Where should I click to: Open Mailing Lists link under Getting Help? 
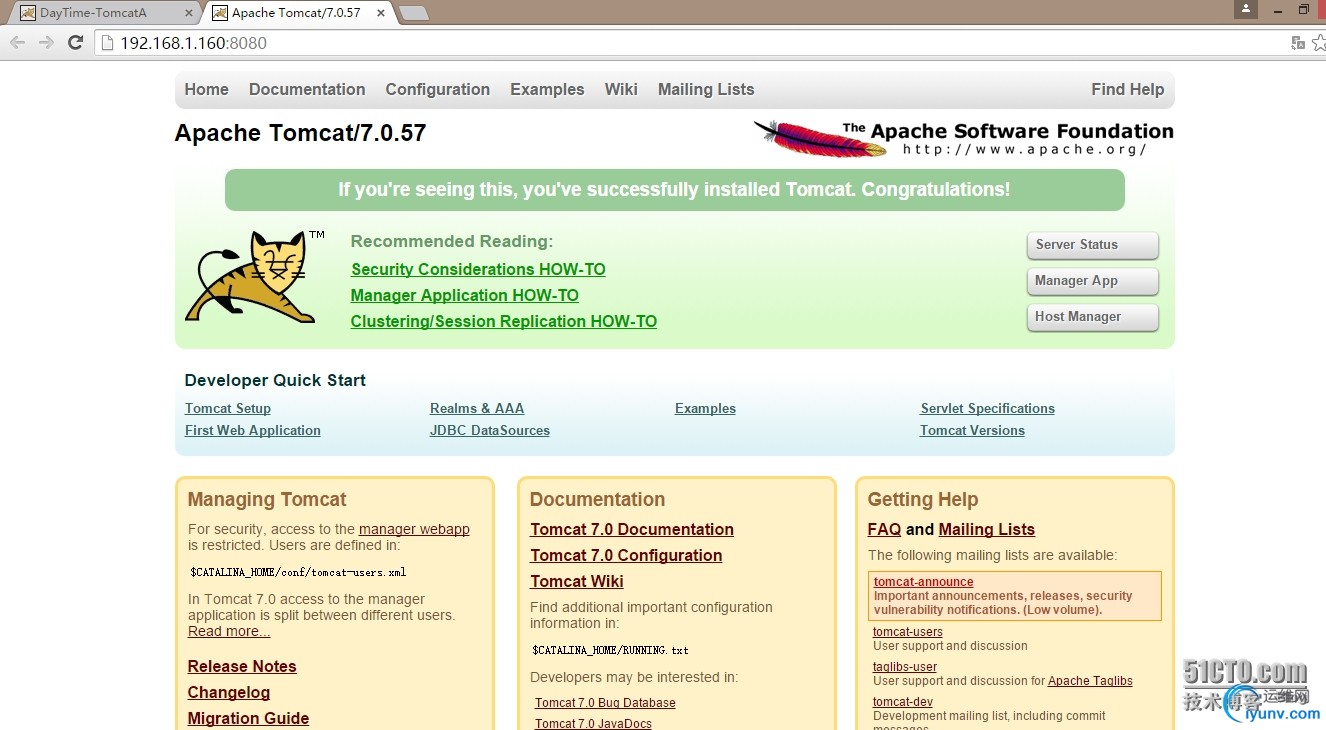(987, 529)
